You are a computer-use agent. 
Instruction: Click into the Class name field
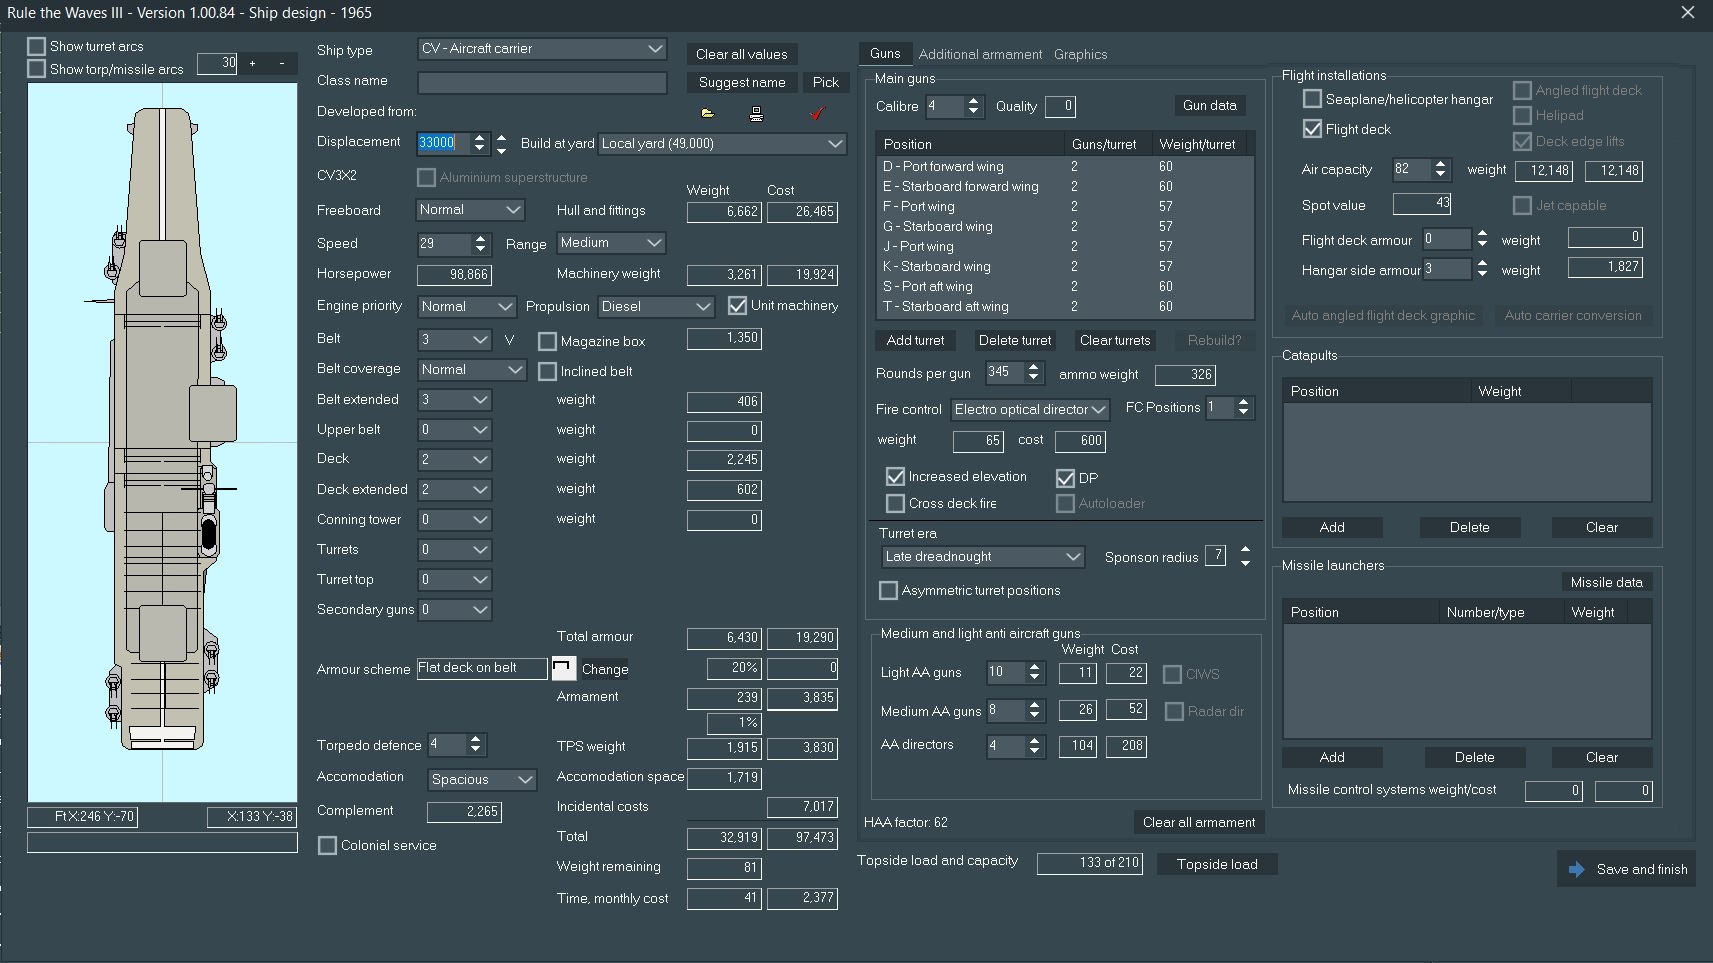coord(542,82)
